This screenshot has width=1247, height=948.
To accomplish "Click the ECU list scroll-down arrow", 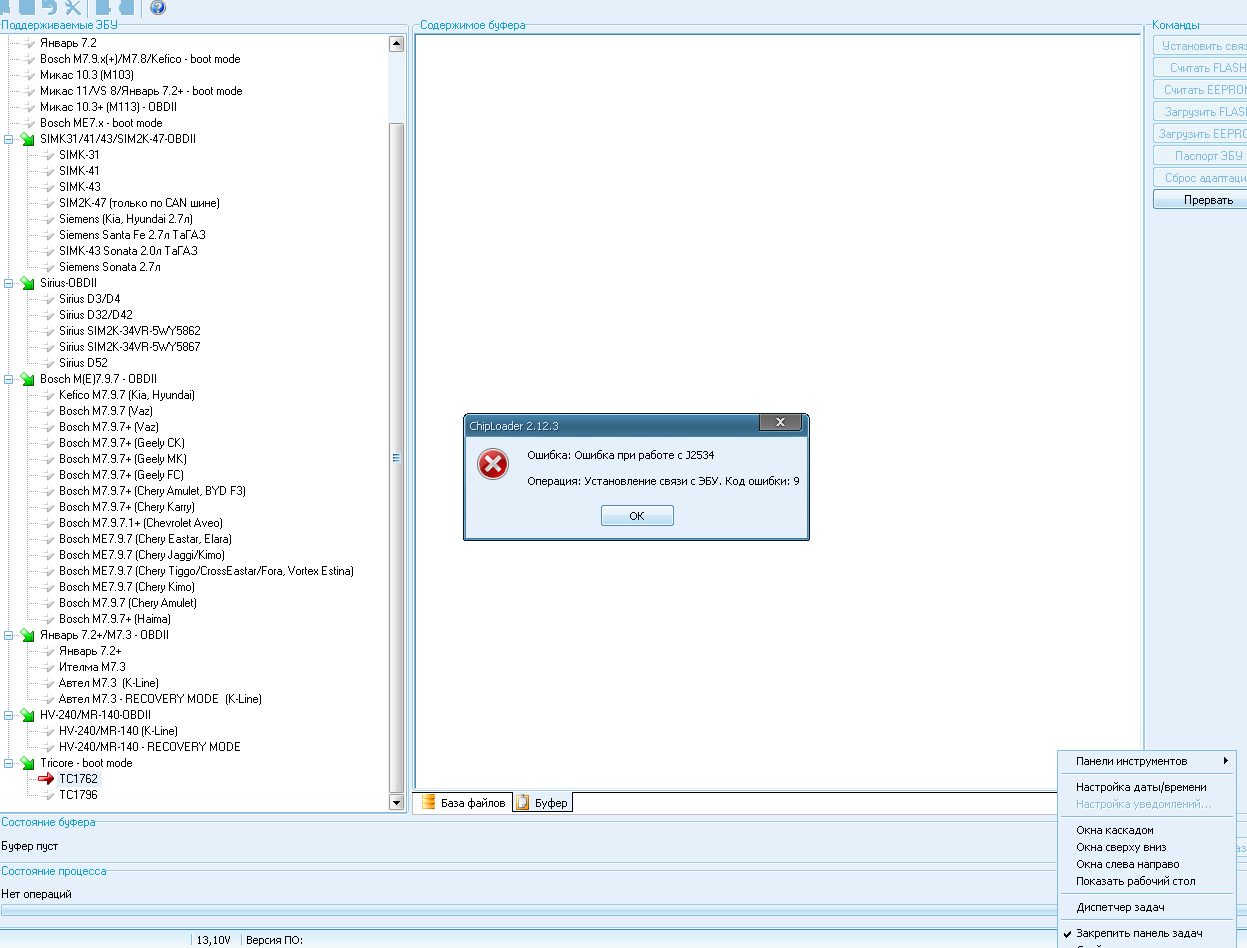I will tap(396, 802).
